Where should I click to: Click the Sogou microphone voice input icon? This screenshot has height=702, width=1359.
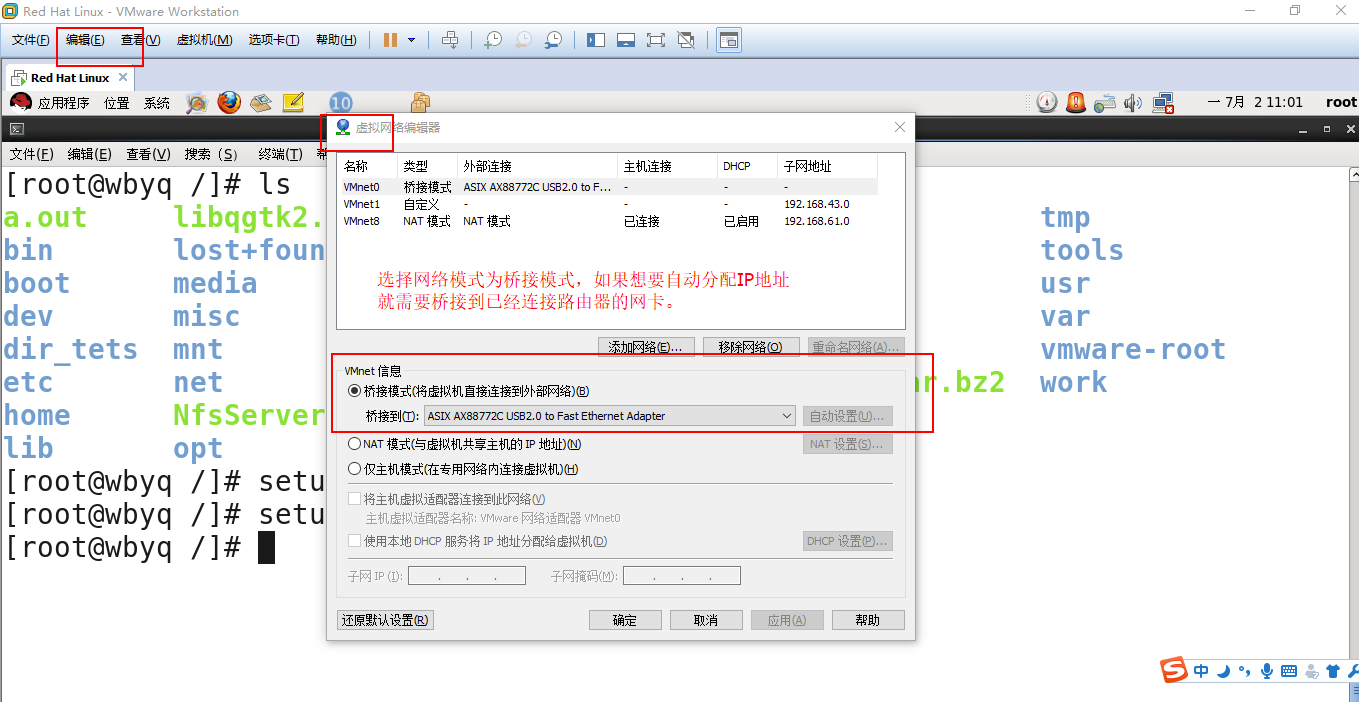pyautogui.click(x=1267, y=671)
